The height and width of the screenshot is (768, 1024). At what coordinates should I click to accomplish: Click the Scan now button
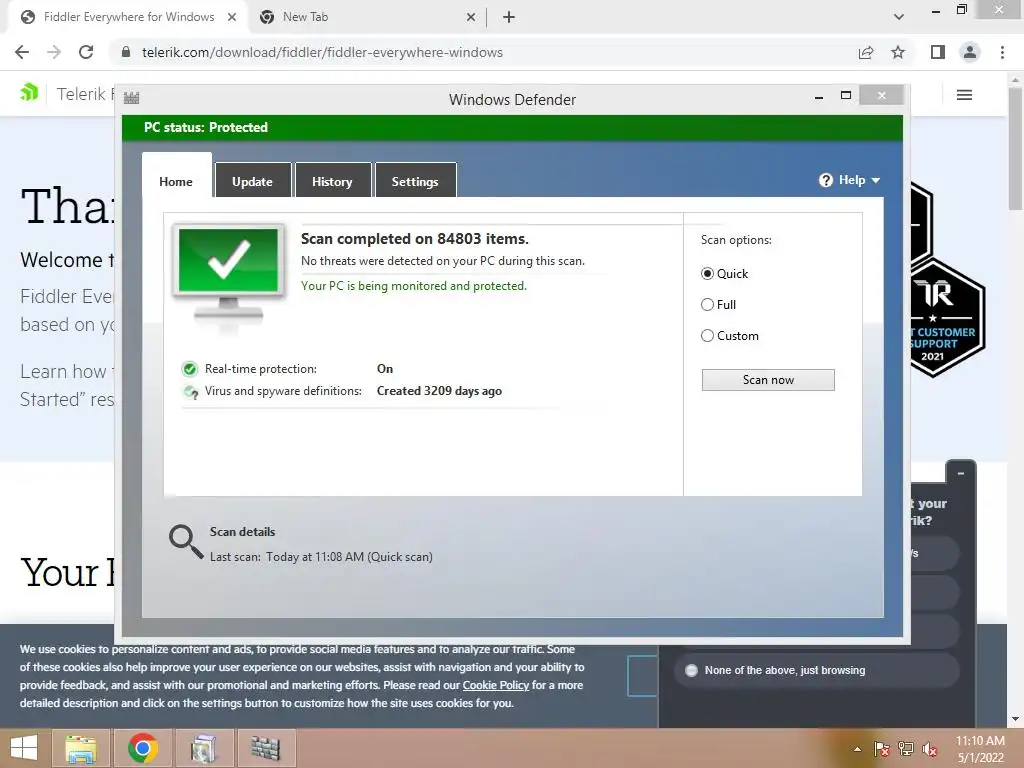tap(768, 380)
